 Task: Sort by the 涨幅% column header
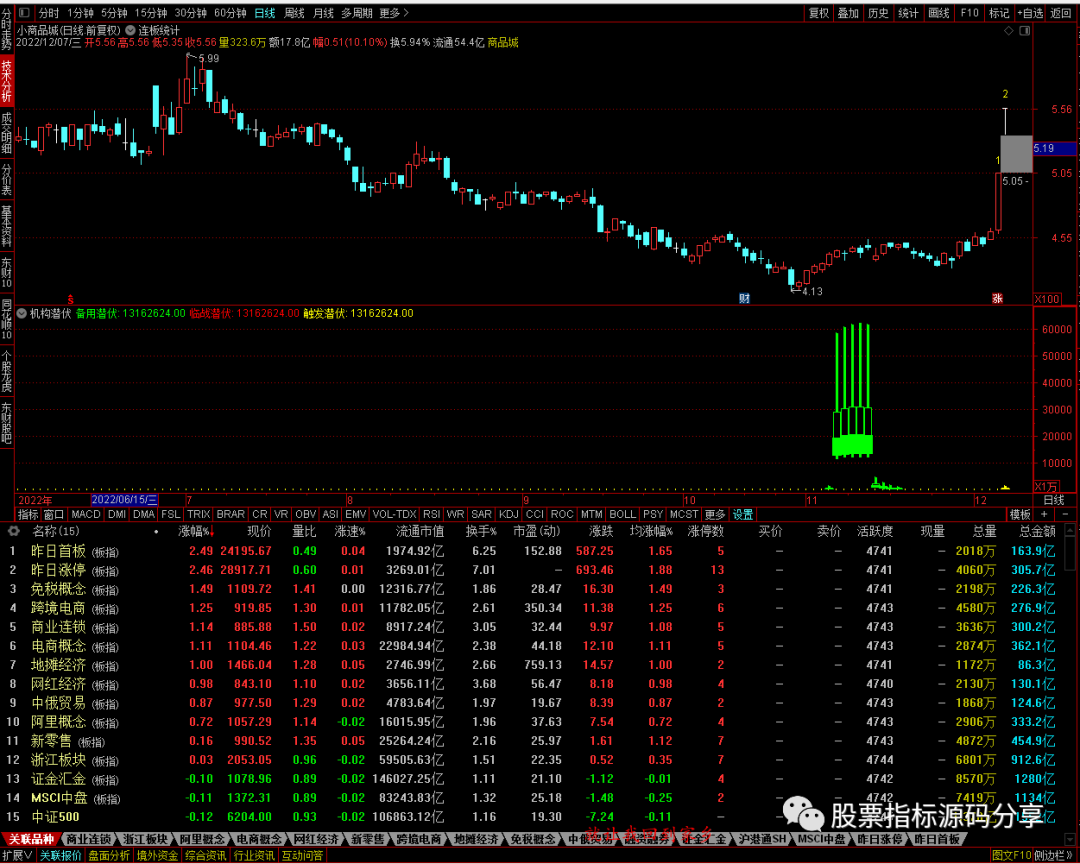click(196, 531)
